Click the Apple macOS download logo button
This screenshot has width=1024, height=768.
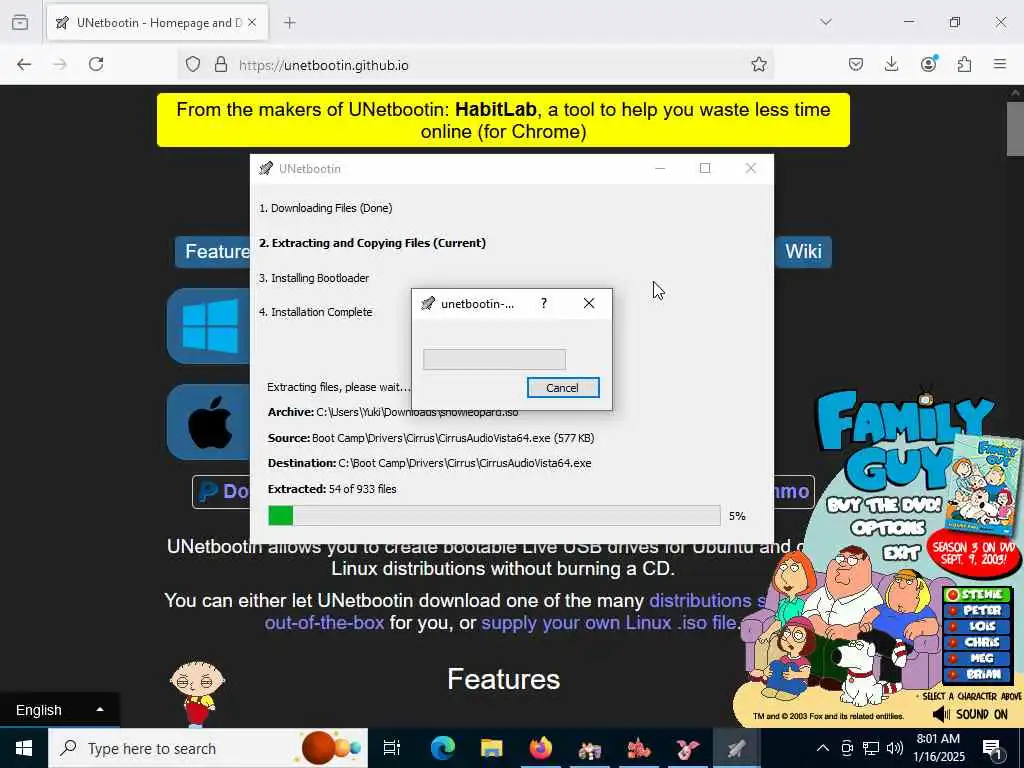click(209, 423)
